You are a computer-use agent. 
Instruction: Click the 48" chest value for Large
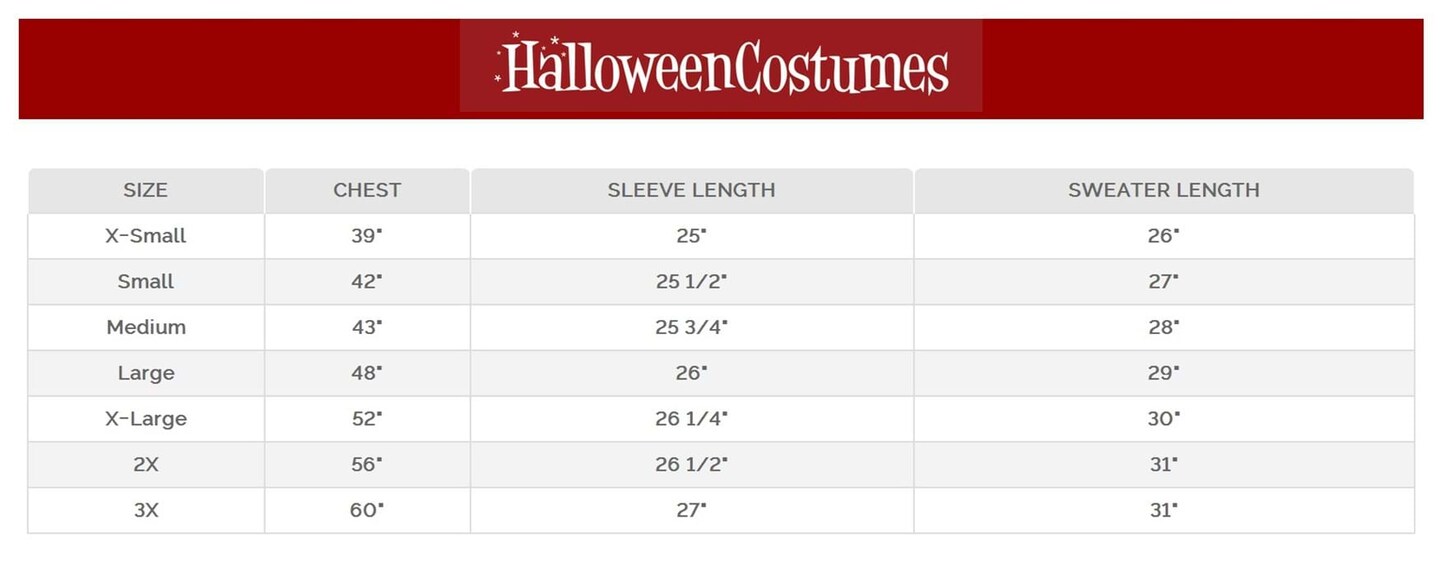point(366,373)
